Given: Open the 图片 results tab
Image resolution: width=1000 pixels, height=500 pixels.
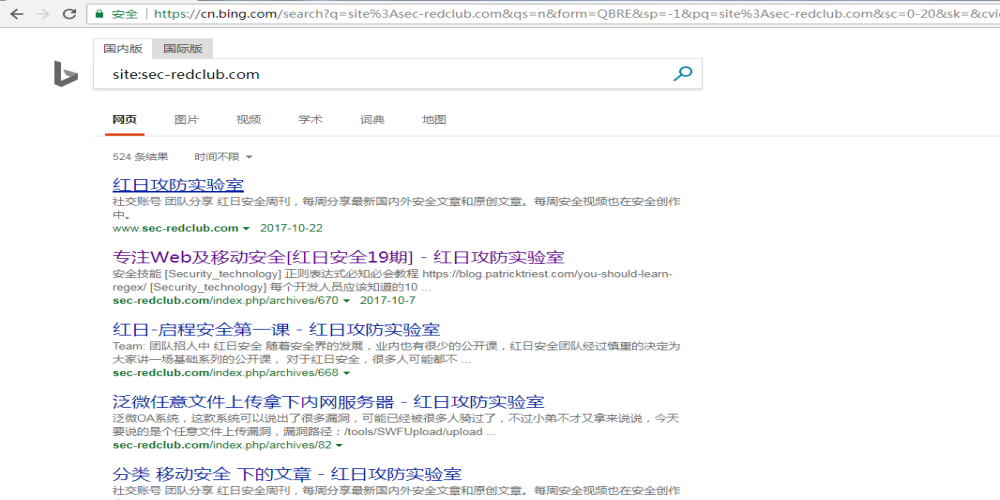Looking at the screenshot, I should click(186, 119).
